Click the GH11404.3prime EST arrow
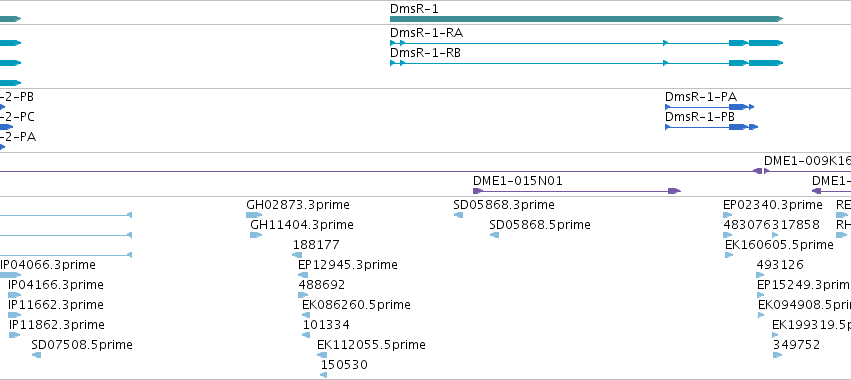851x380 pixels. (256, 235)
